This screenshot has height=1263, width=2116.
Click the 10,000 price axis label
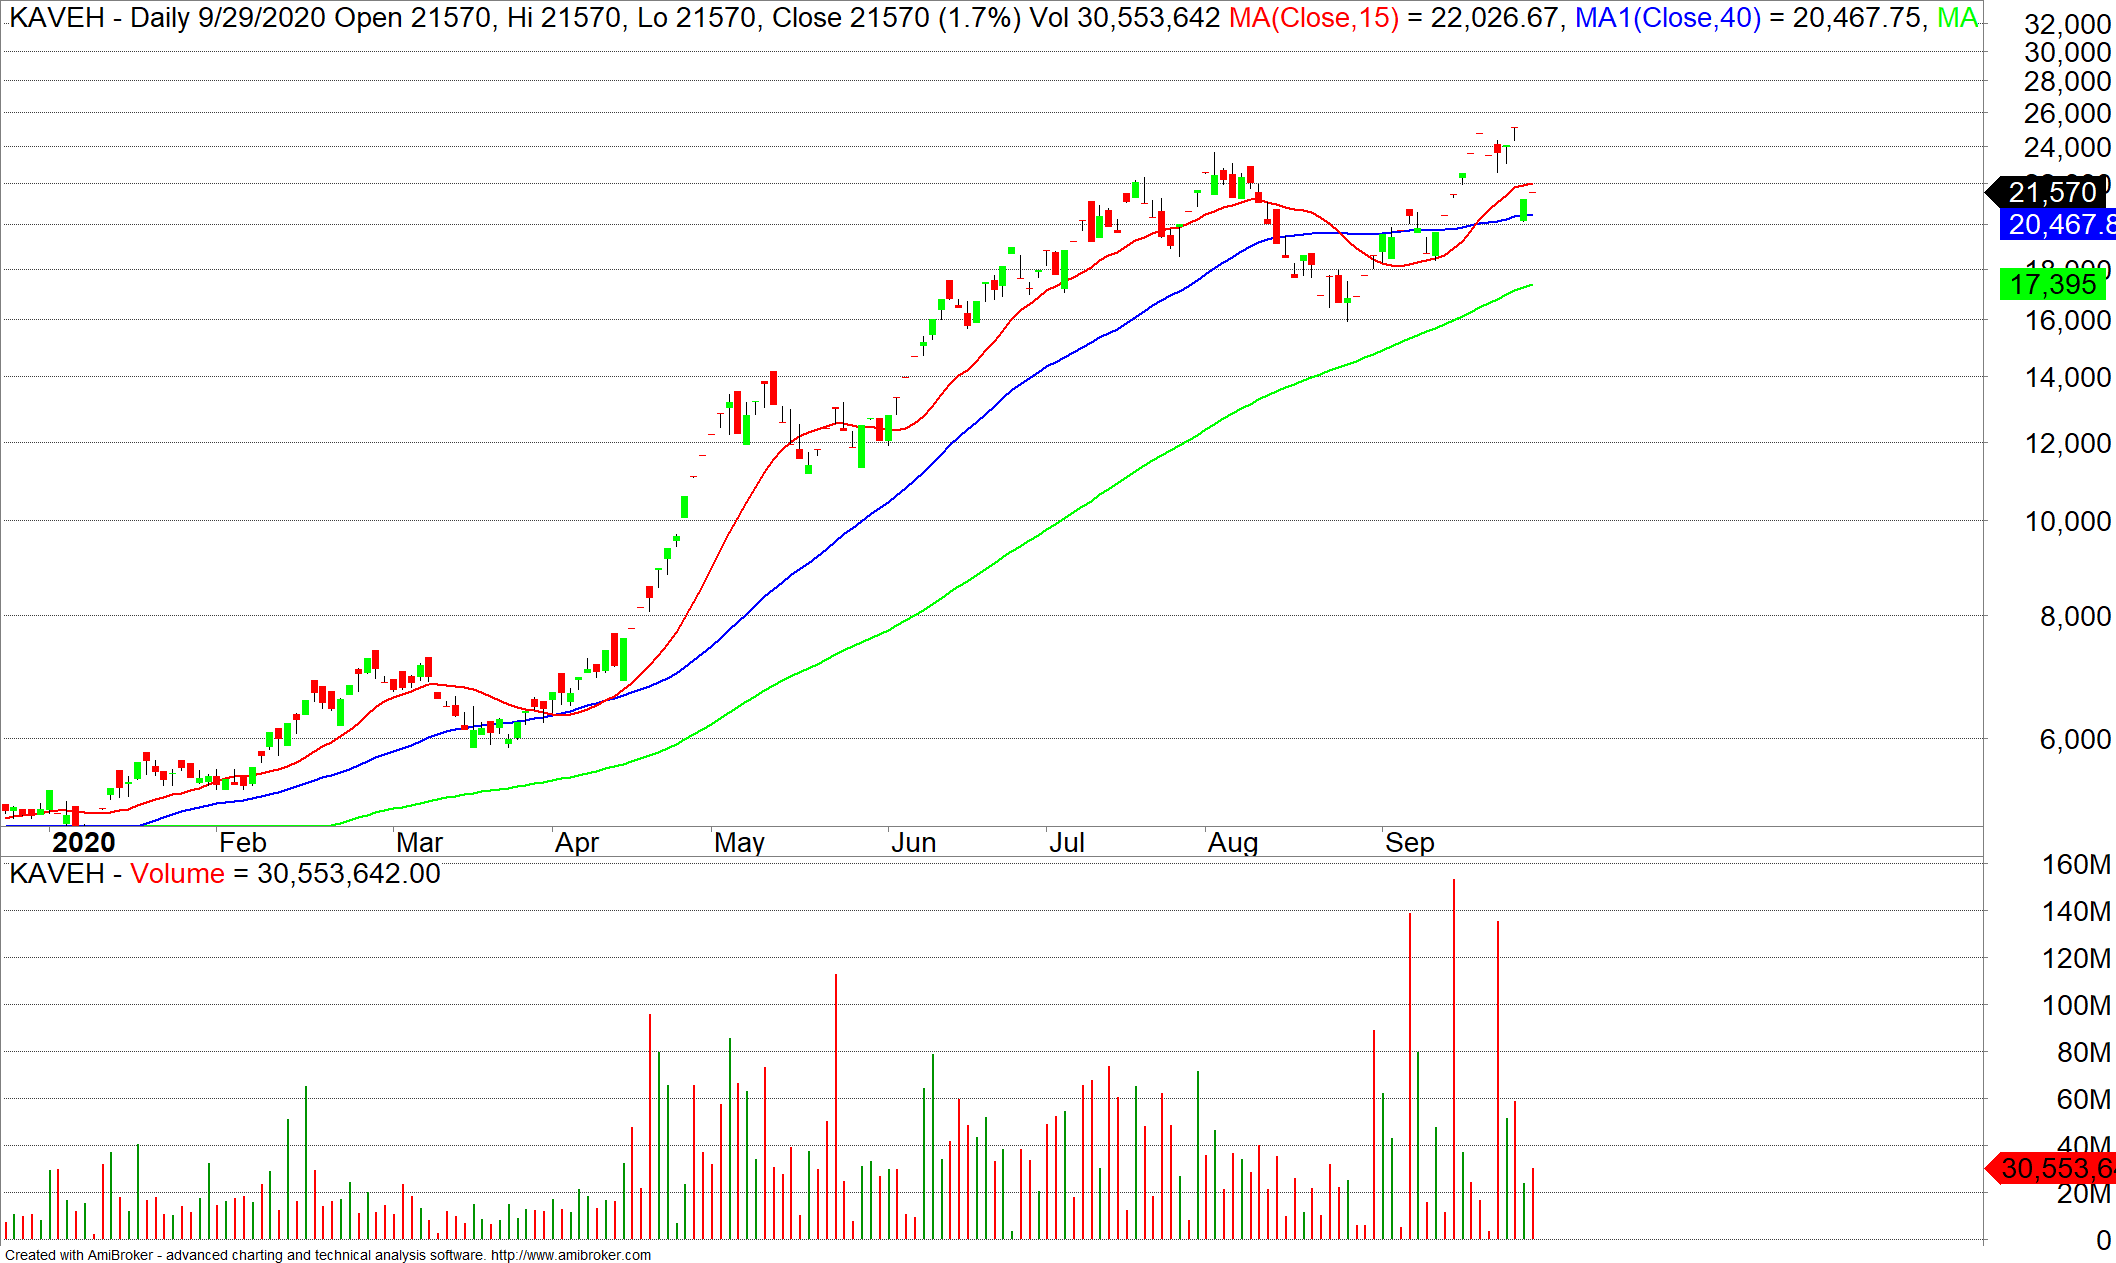(2067, 521)
